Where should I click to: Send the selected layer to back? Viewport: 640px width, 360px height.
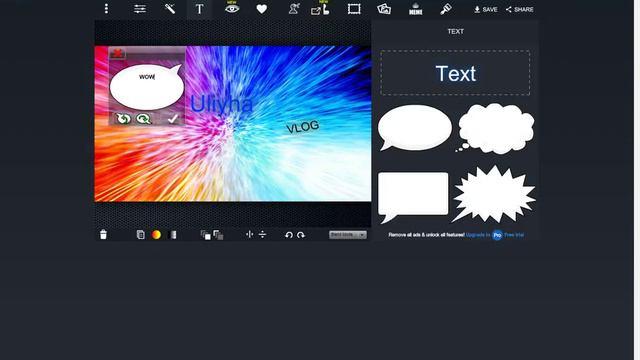point(218,235)
